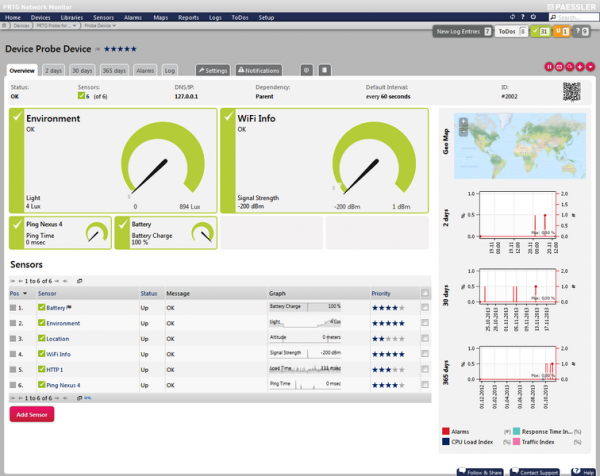Click the Battery Charge mini graph bar
Image resolution: width=600 pixels, height=476 pixels.
point(305,307)
